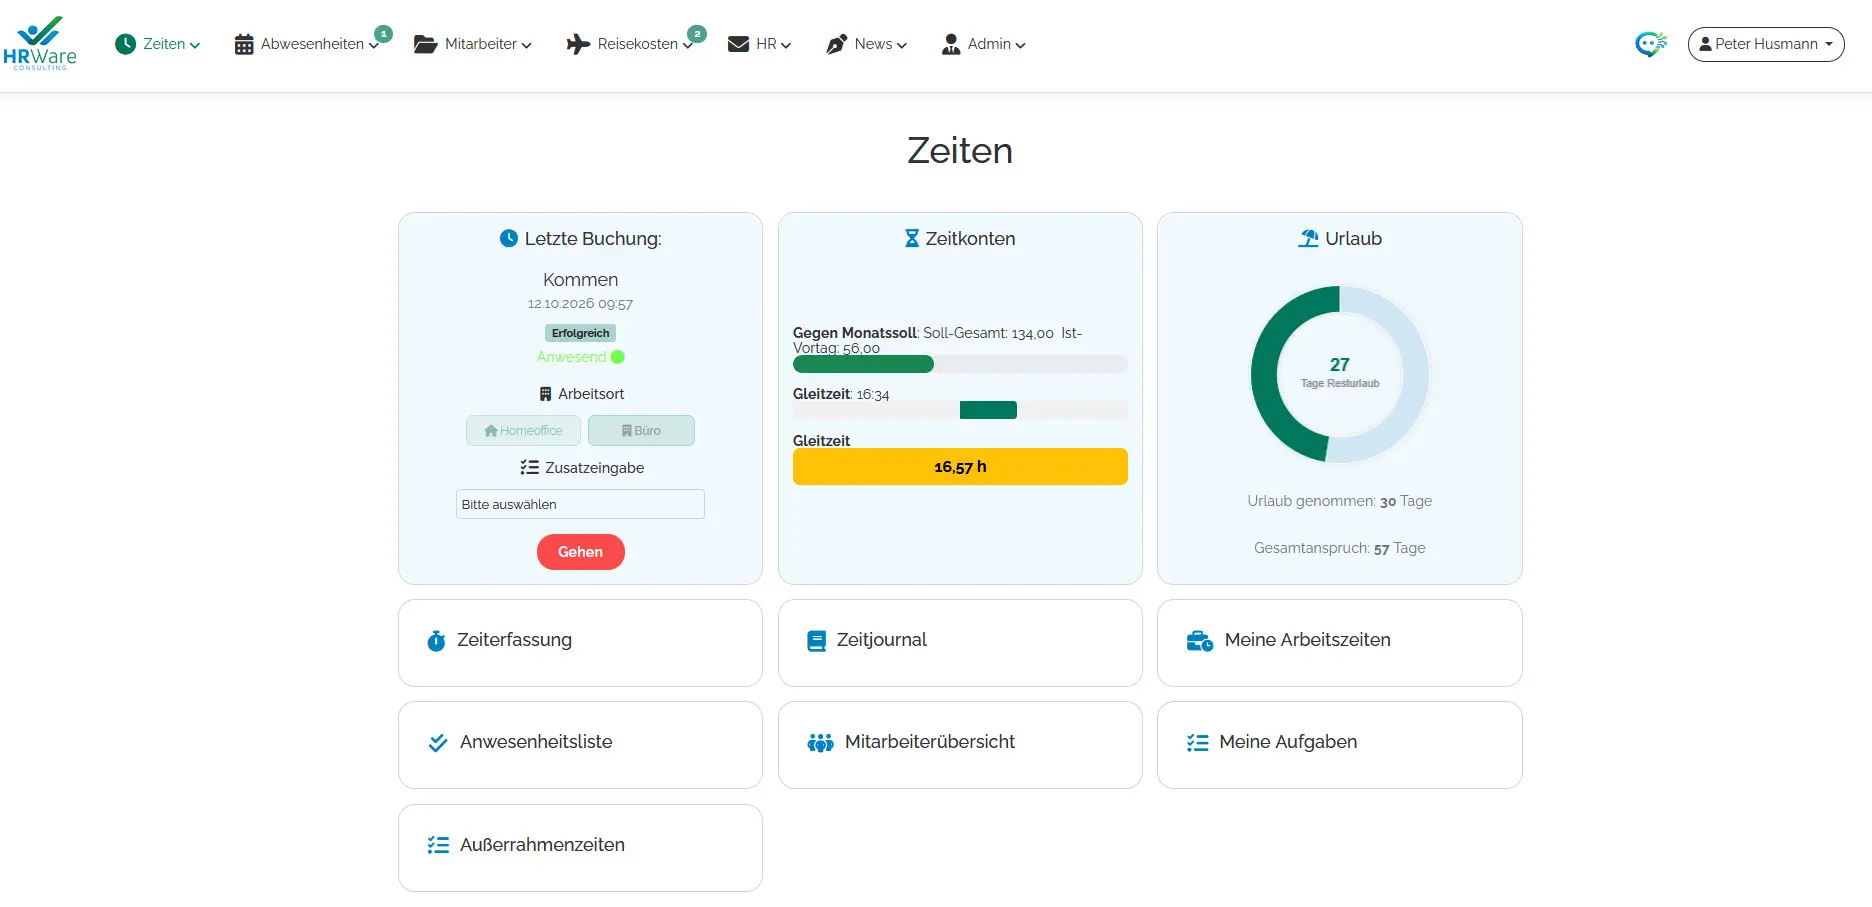Open the Abwesenheiten menu
1872x907 pixels.
(312, 44)
